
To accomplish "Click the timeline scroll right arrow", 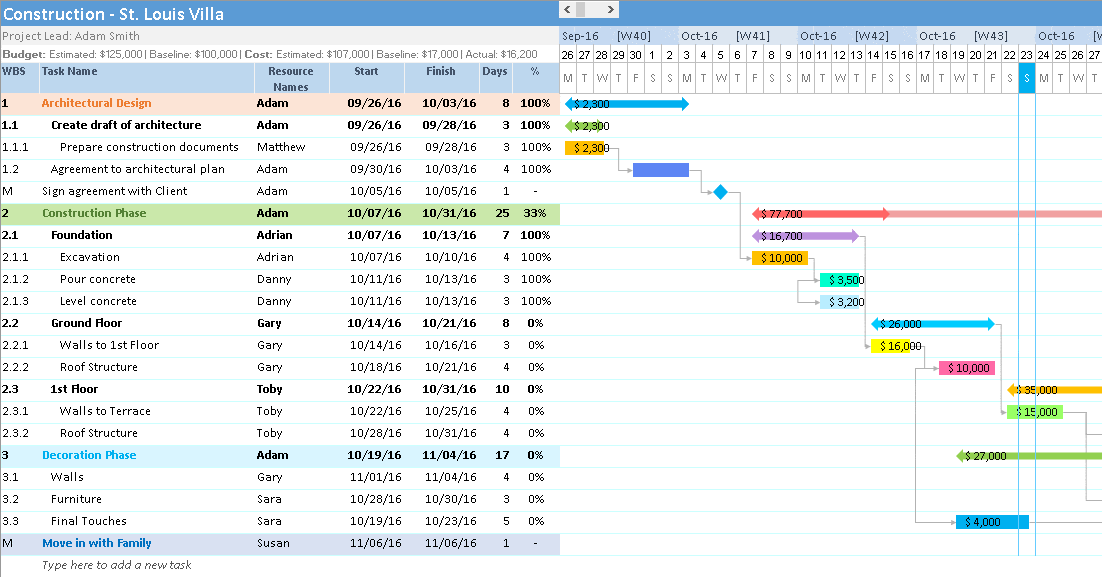I will click(610, 10).
